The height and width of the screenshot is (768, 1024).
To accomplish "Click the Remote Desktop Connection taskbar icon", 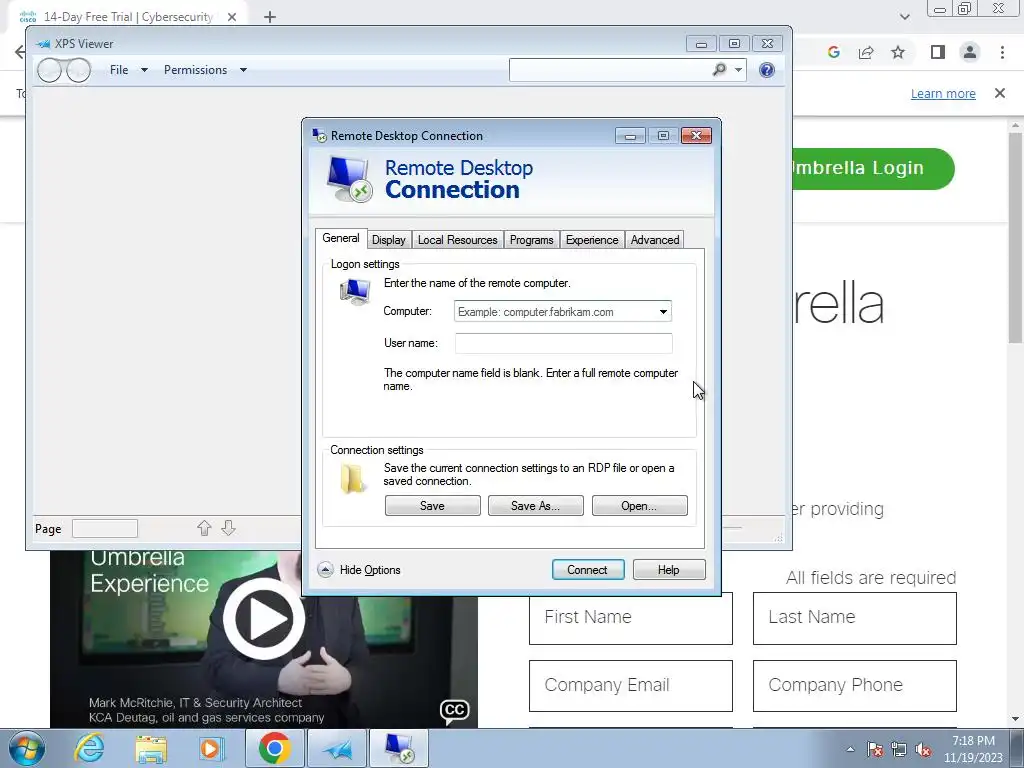I will 399,748.
